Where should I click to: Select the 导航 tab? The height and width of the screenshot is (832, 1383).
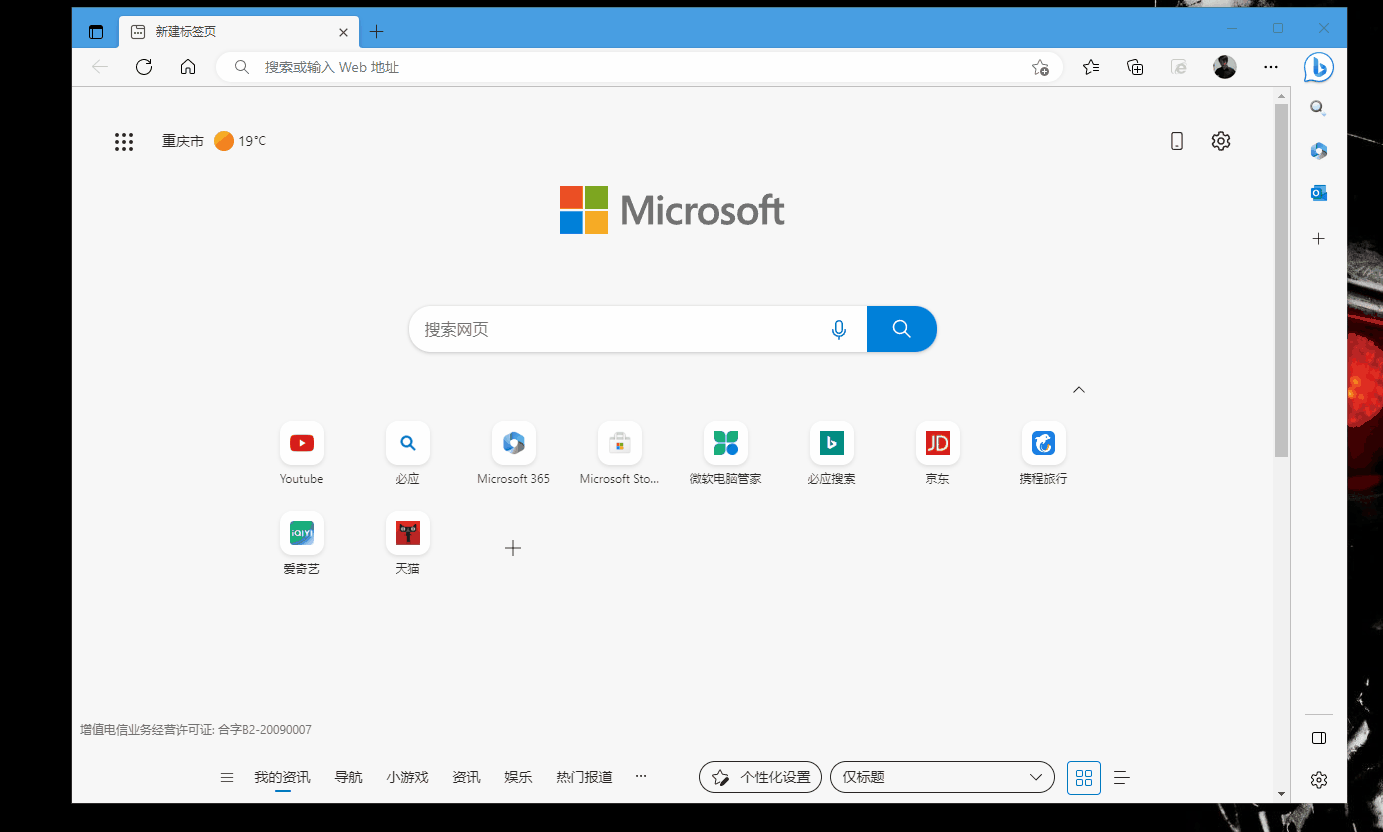[x=349, y=777]
